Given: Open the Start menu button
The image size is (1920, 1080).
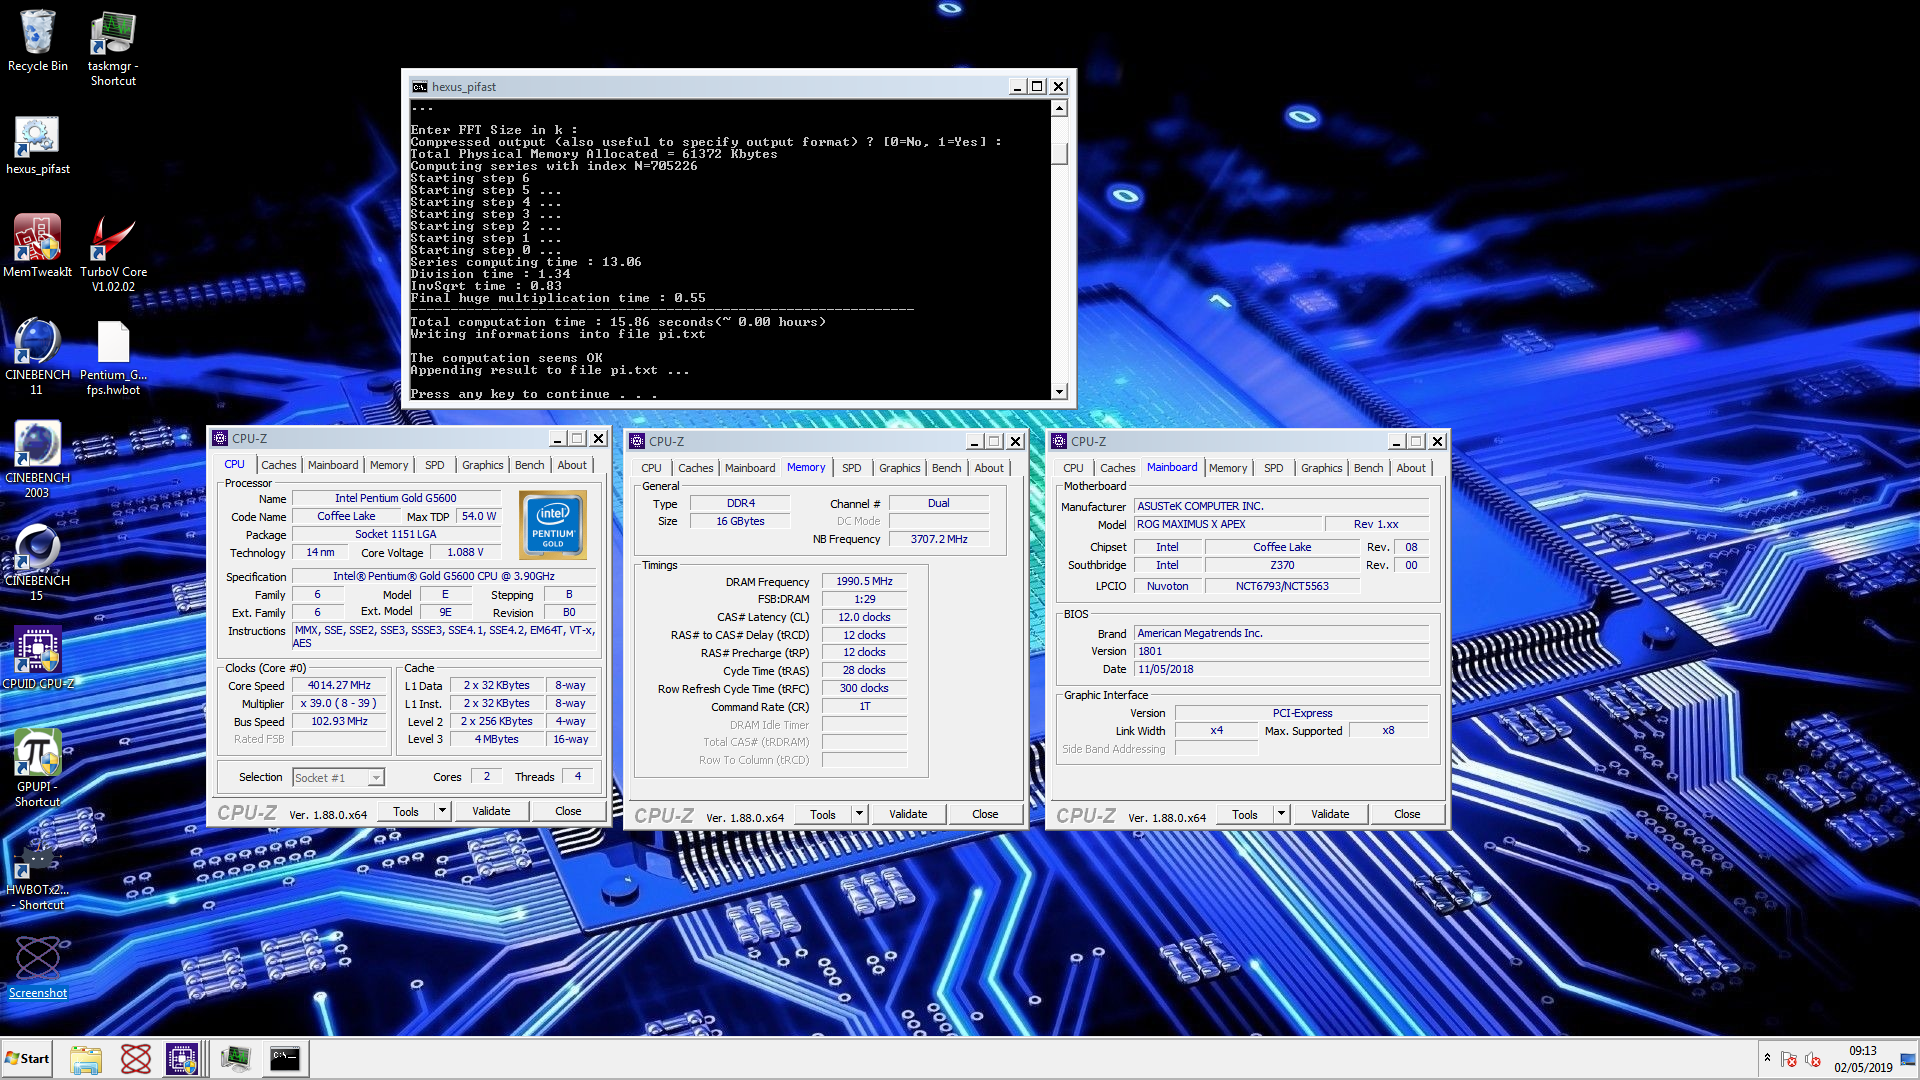Looking at the screenshot, I should [27, 1058].
